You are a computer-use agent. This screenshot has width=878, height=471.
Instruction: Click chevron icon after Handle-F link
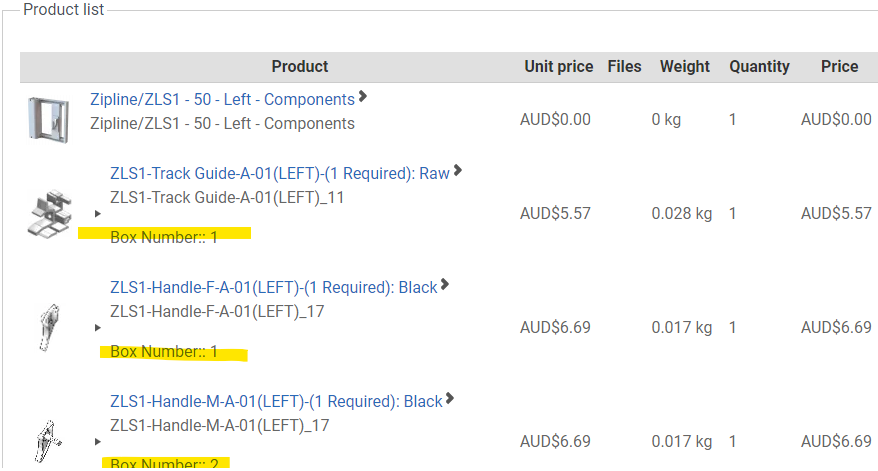tap(445, 285)
